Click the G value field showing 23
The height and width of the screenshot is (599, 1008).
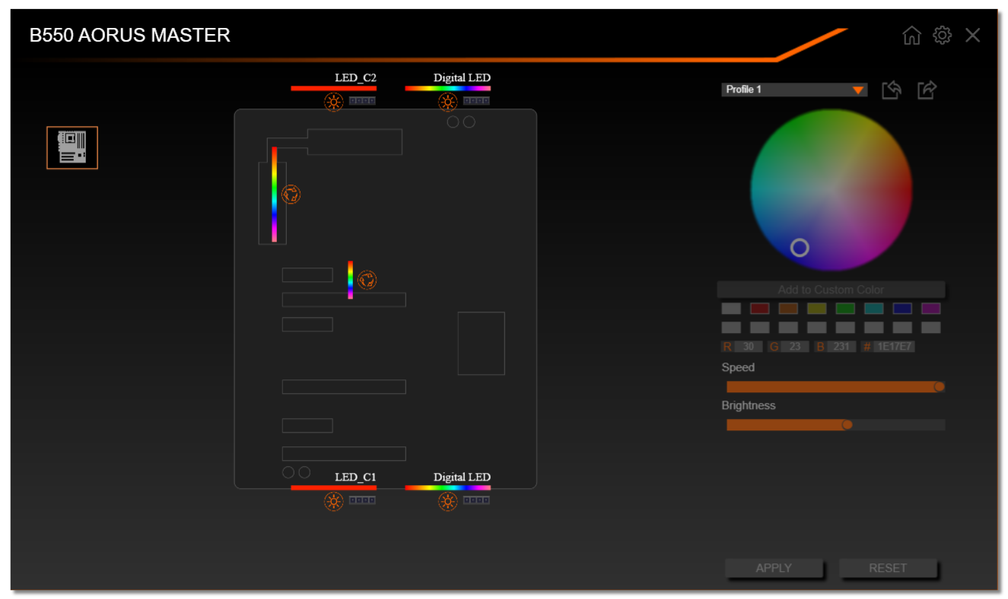[795, 346]
